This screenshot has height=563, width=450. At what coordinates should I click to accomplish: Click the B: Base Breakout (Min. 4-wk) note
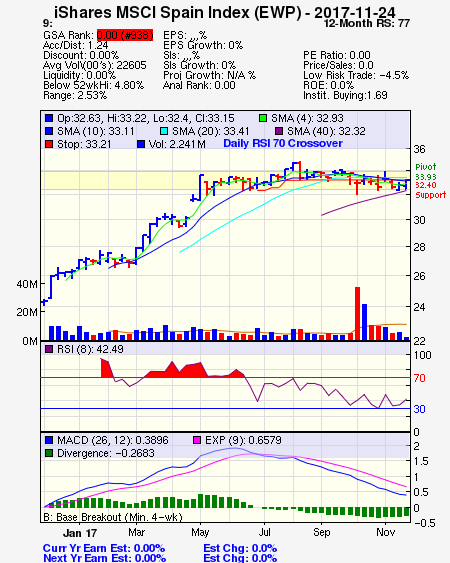[x=113, y=517]
